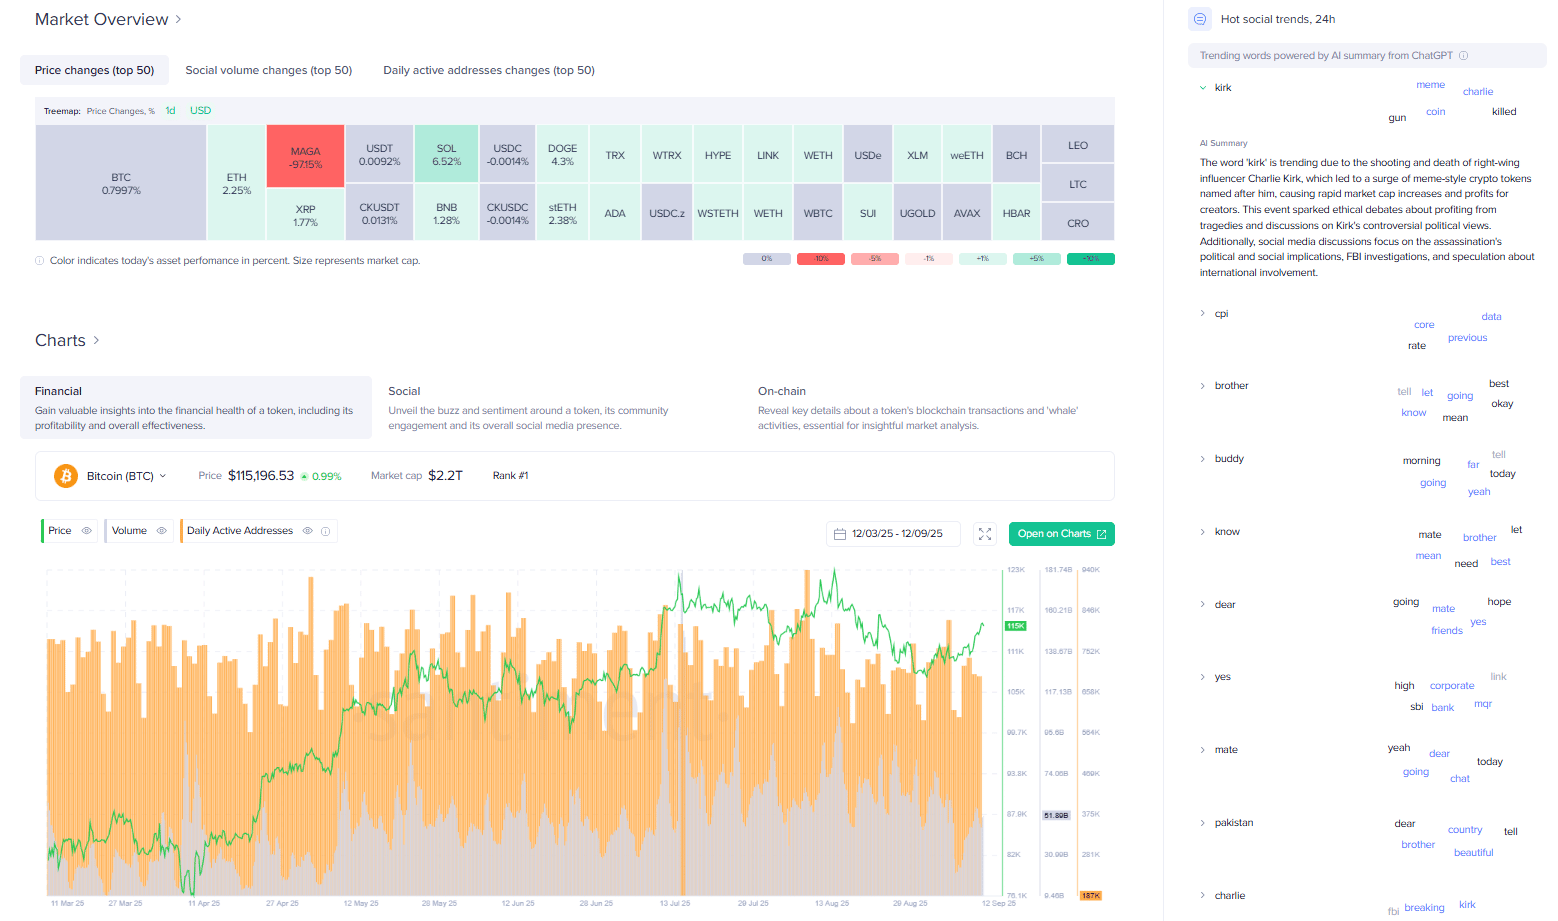Click the fullscreen expand chart icon
1558x921 pixels.
pyautogui.click(x=985, y=534)
